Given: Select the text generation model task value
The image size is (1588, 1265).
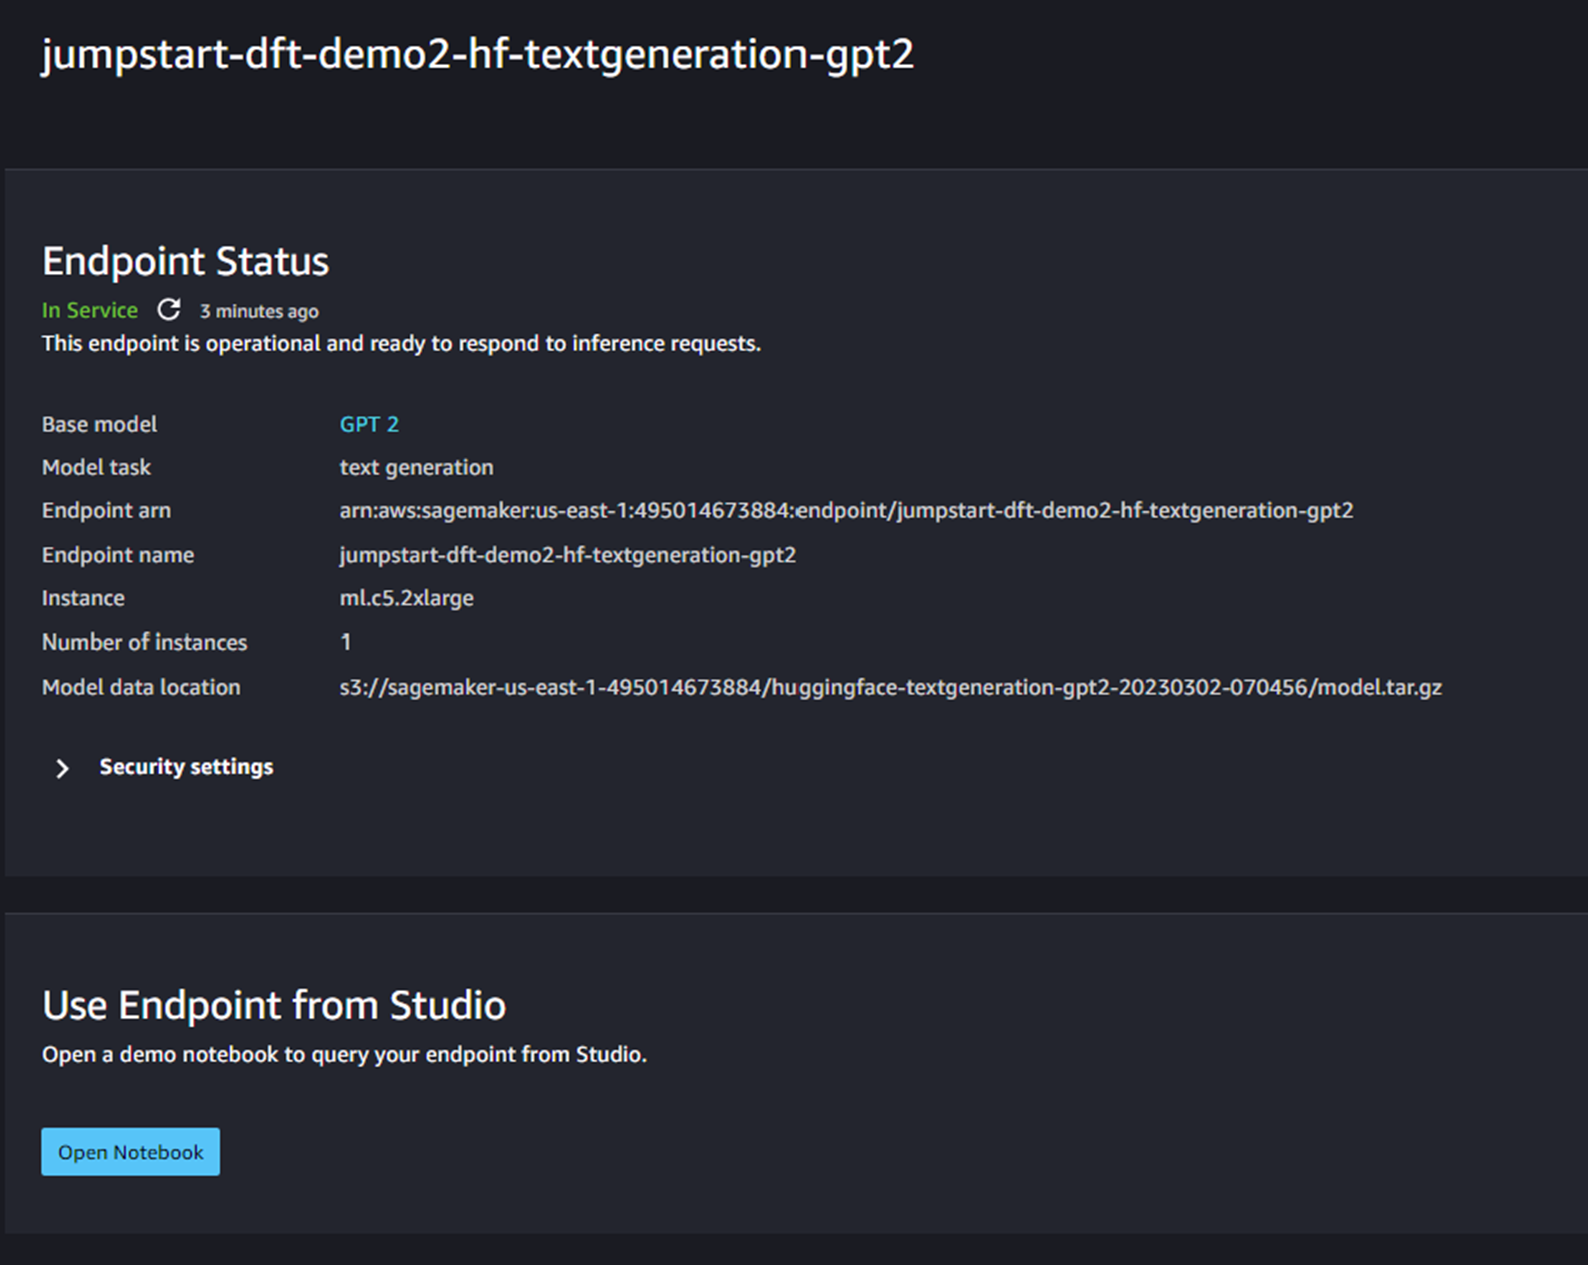Looking at the screenshot, I should 416,468.
